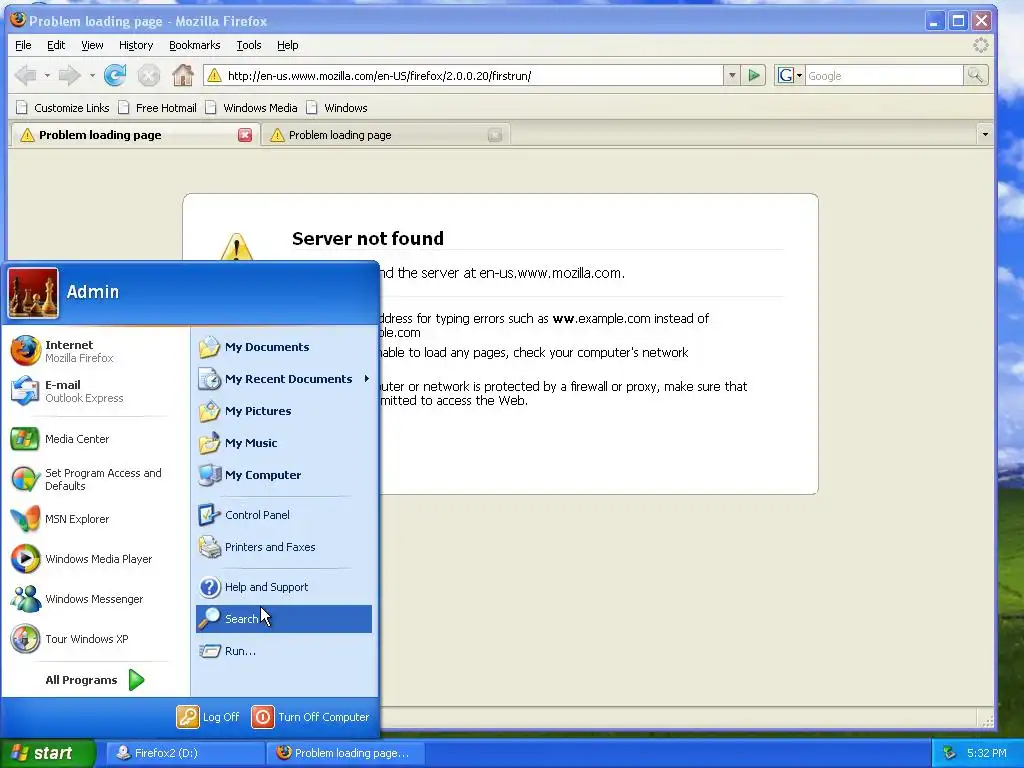Screen dimensions: 1024x768
Task: Expand All Programs list
Action: pyautogui.click(x=95, y=680)
